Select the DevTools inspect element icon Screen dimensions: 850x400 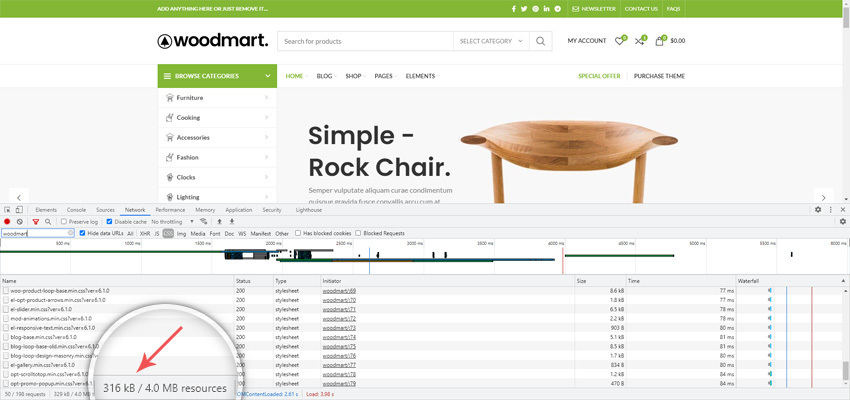pos(8,210)
